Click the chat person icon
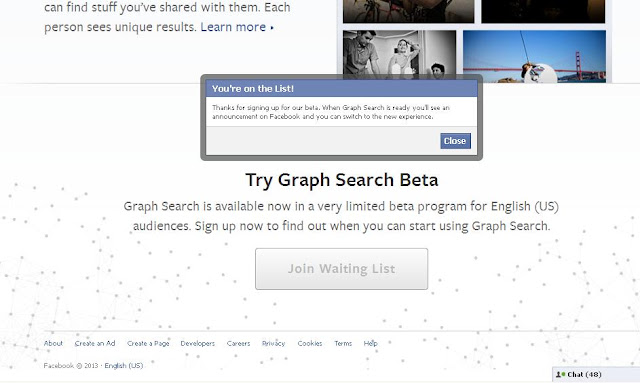640x383 pixels. [x=560, y=374]
